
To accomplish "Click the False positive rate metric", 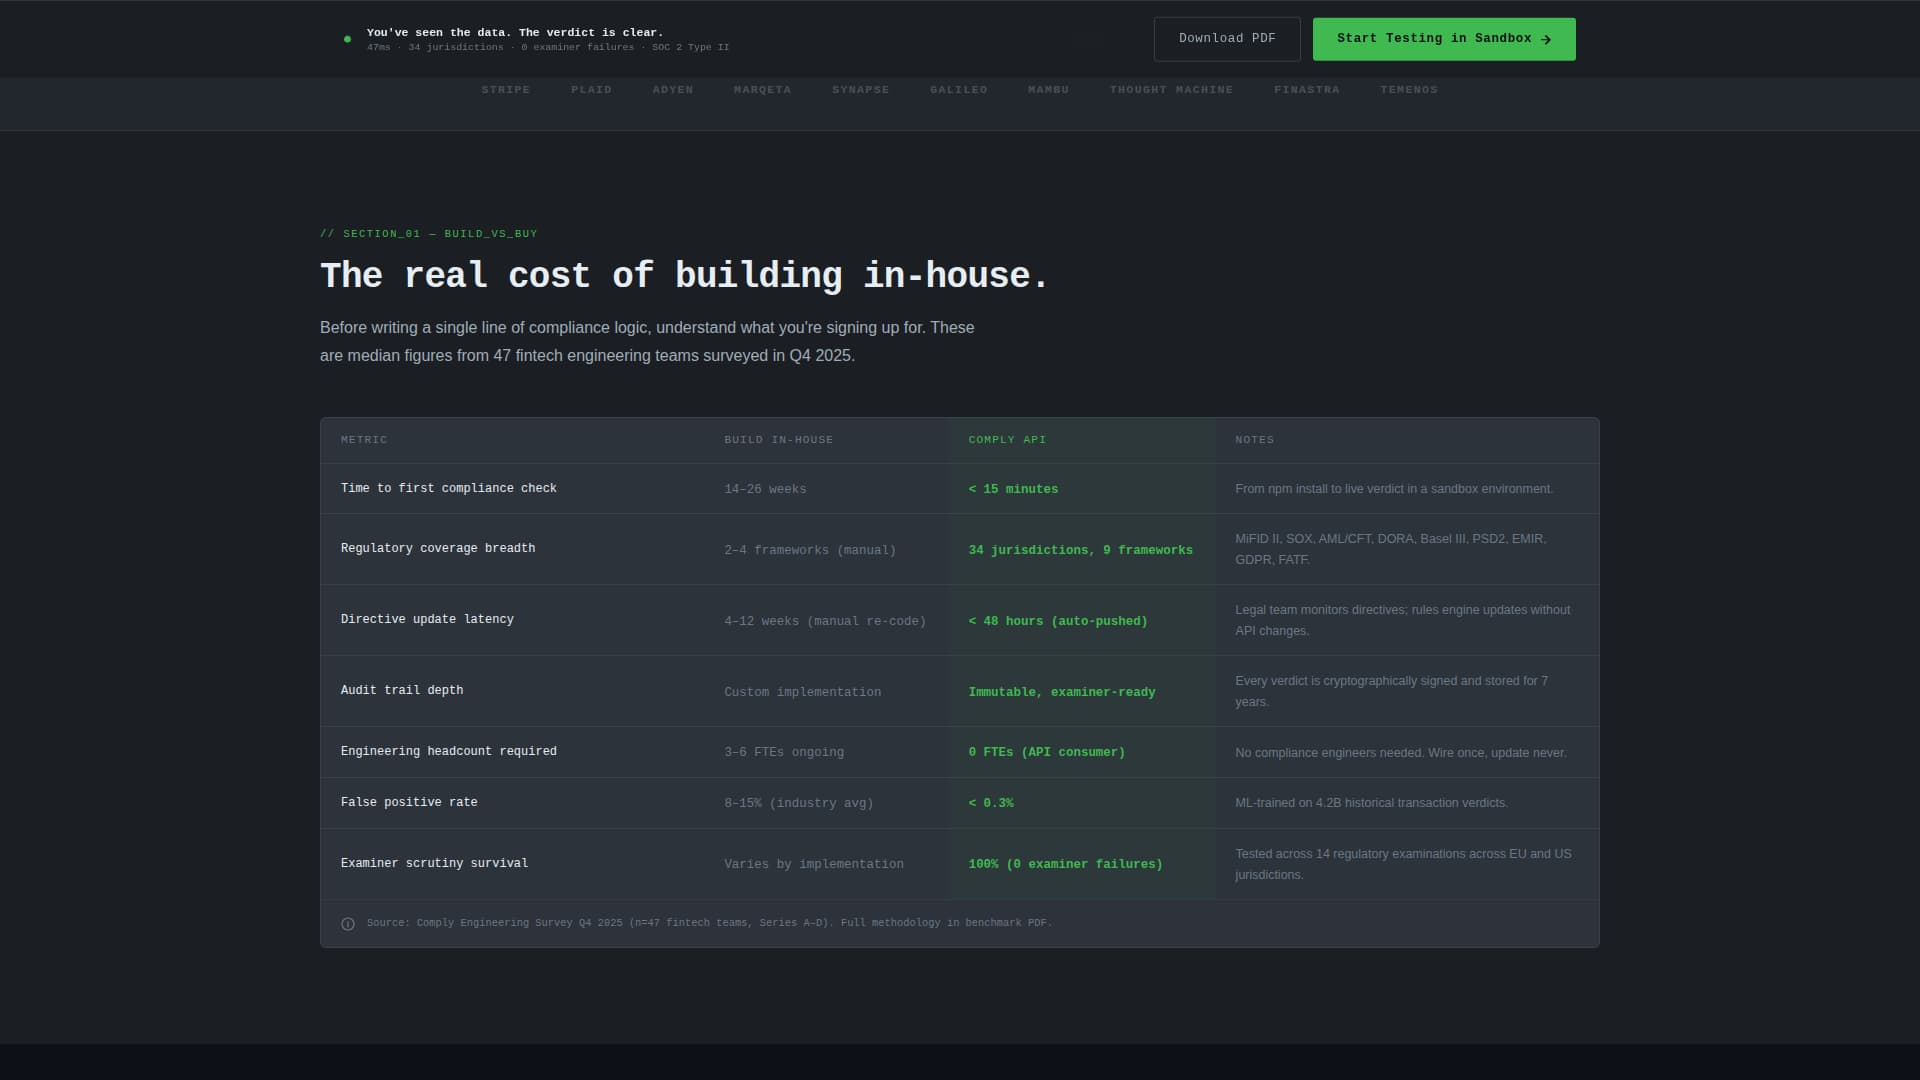I will [408, 801].
